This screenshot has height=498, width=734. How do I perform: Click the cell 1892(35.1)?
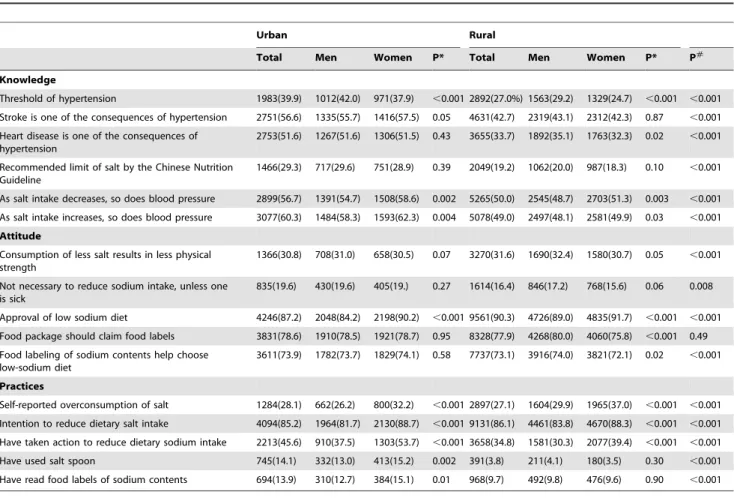tap(550, 136)
